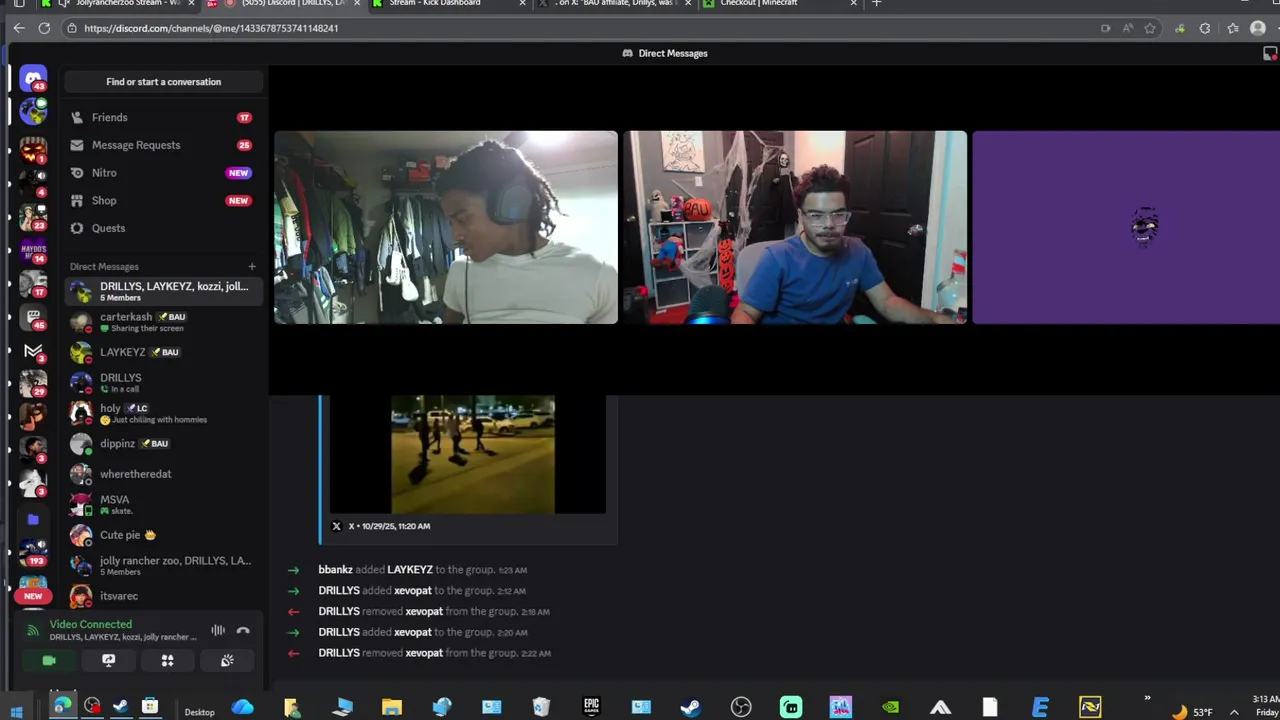Open the dippinz direct message

coord(164,443)
